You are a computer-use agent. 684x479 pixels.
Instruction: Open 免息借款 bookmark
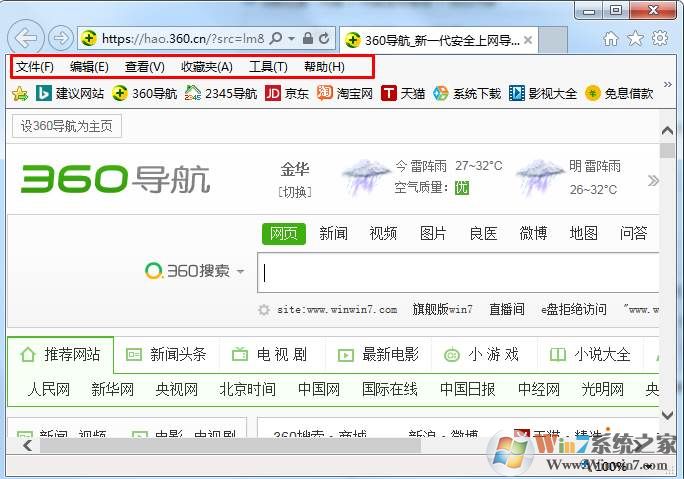pyautogui.click(x=619, y=93)
